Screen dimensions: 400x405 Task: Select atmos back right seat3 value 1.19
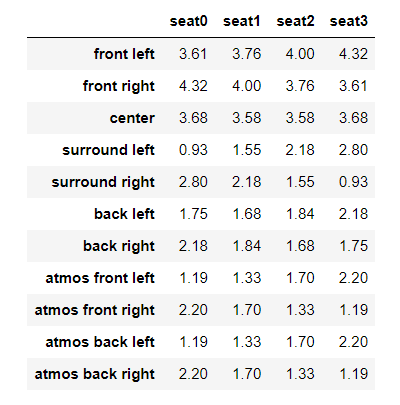point(354,374)
